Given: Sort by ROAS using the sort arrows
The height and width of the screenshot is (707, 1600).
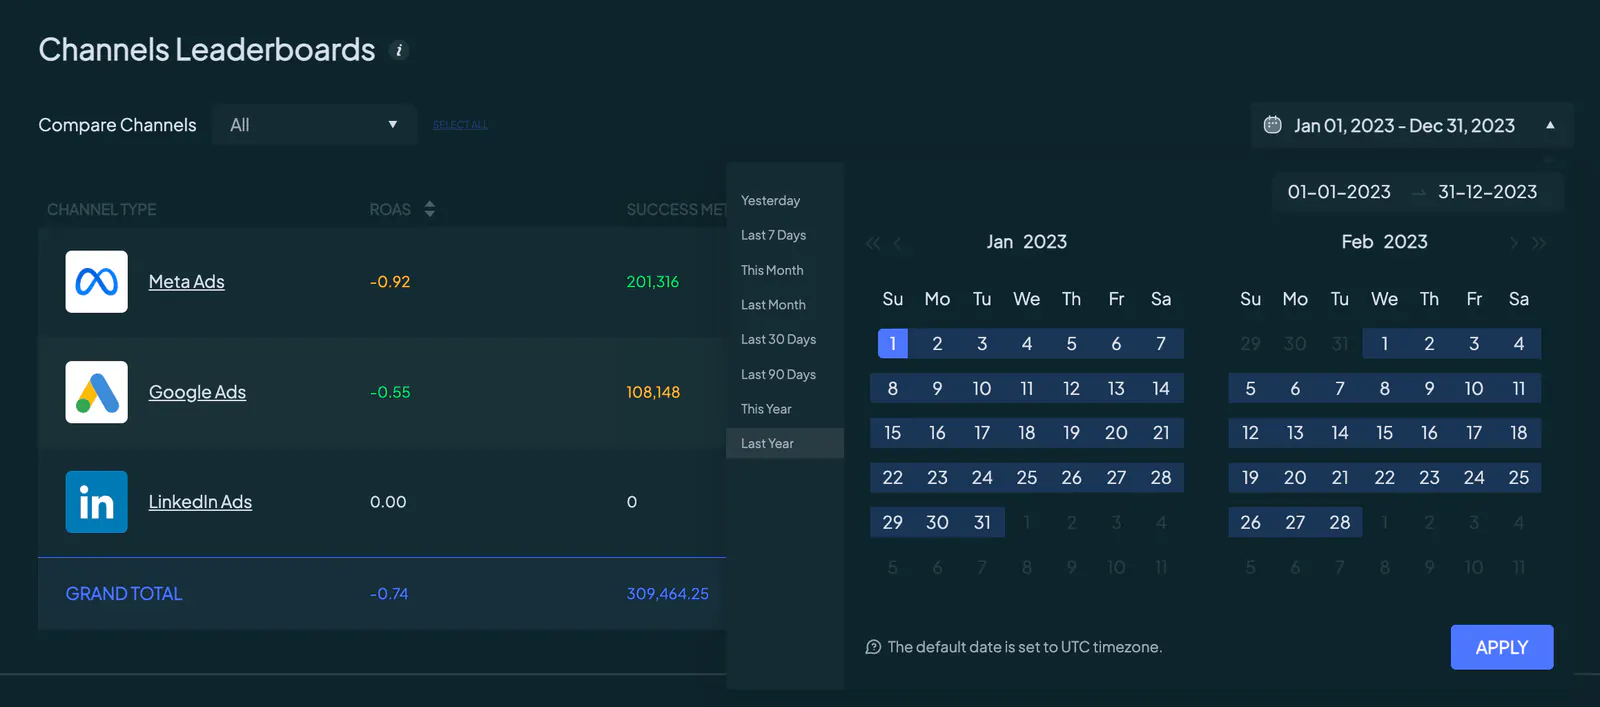Looking at the screenshot, I should [430, 209].
